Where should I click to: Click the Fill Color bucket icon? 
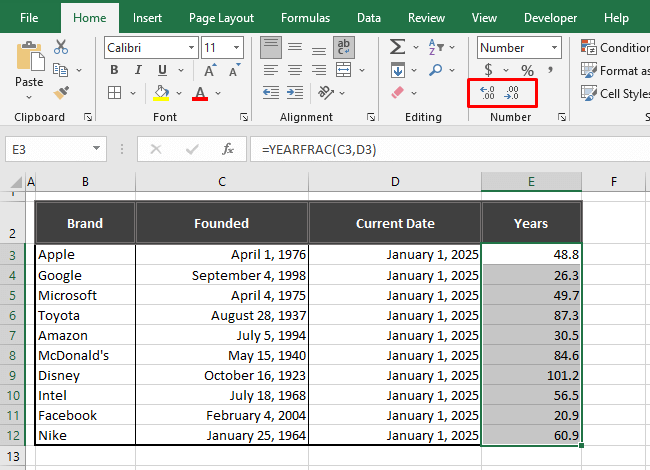coord(161,93)
